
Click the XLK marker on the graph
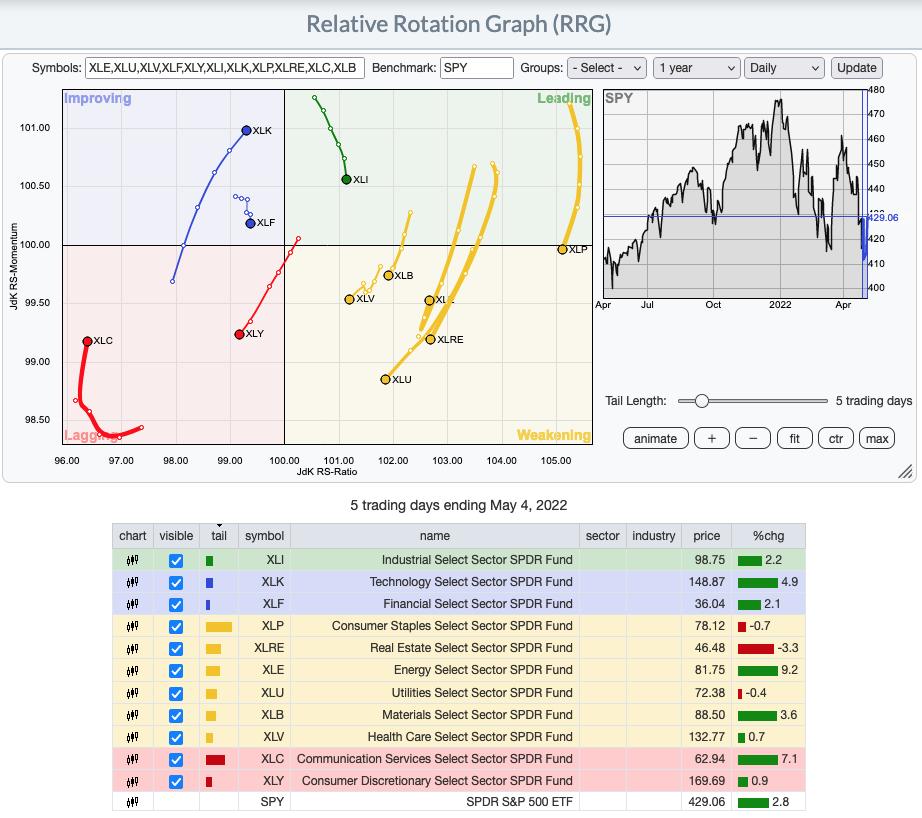(246, 131)
